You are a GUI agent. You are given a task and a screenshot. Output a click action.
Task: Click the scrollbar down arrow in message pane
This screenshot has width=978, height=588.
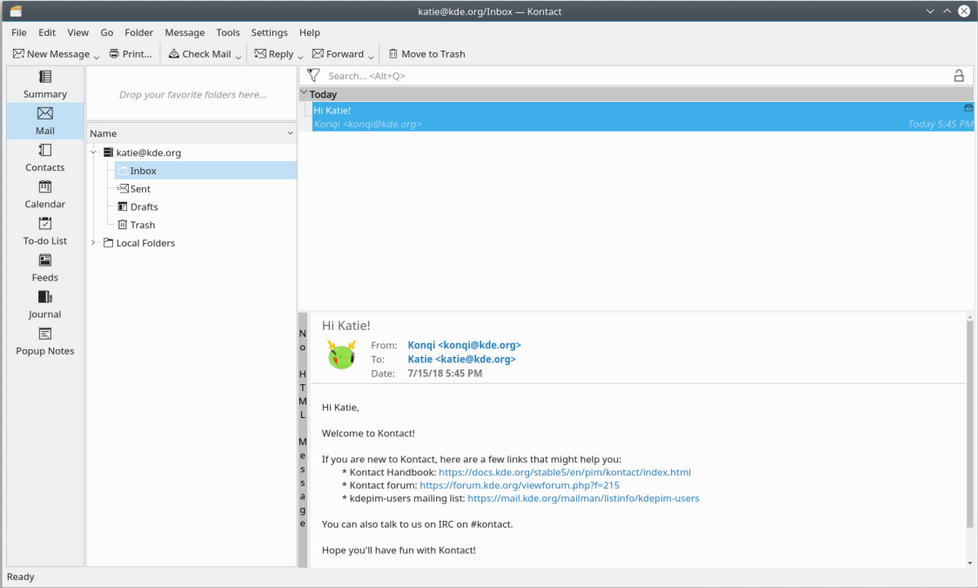970,563
